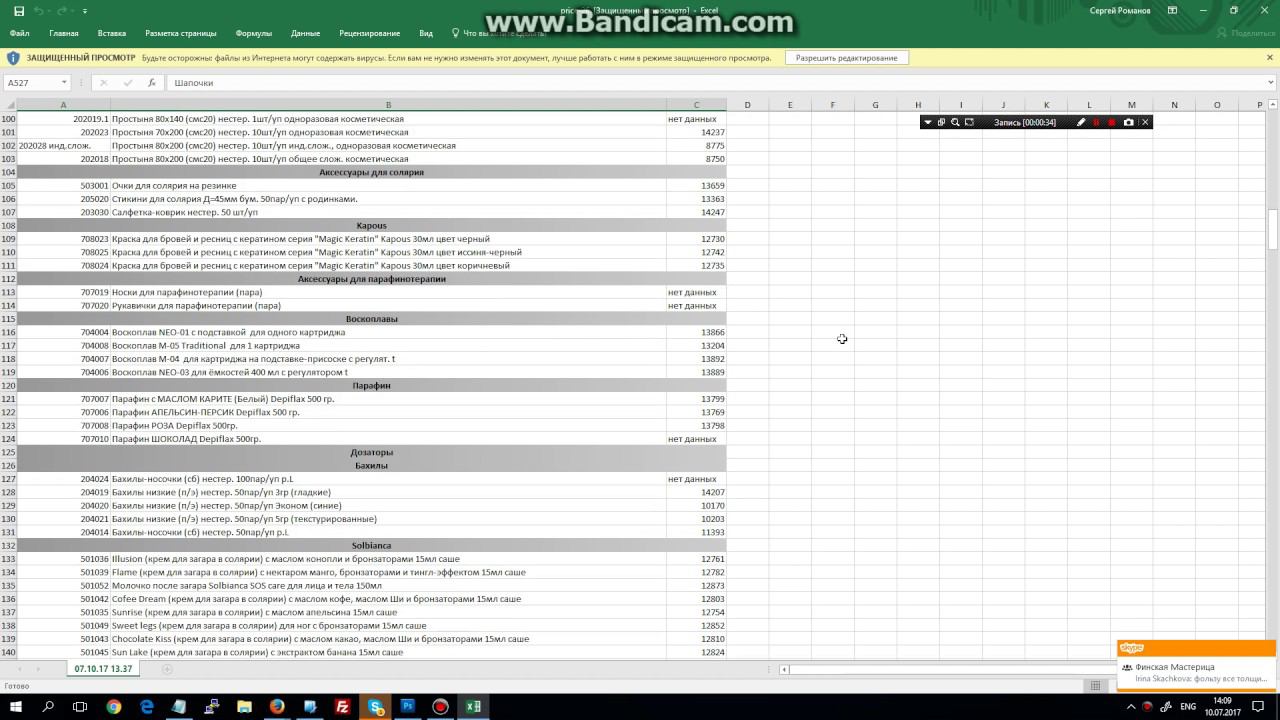Click the Bandicam window-select icon
The width and height of the screenshot is (1280, 720).
(941, 122)
